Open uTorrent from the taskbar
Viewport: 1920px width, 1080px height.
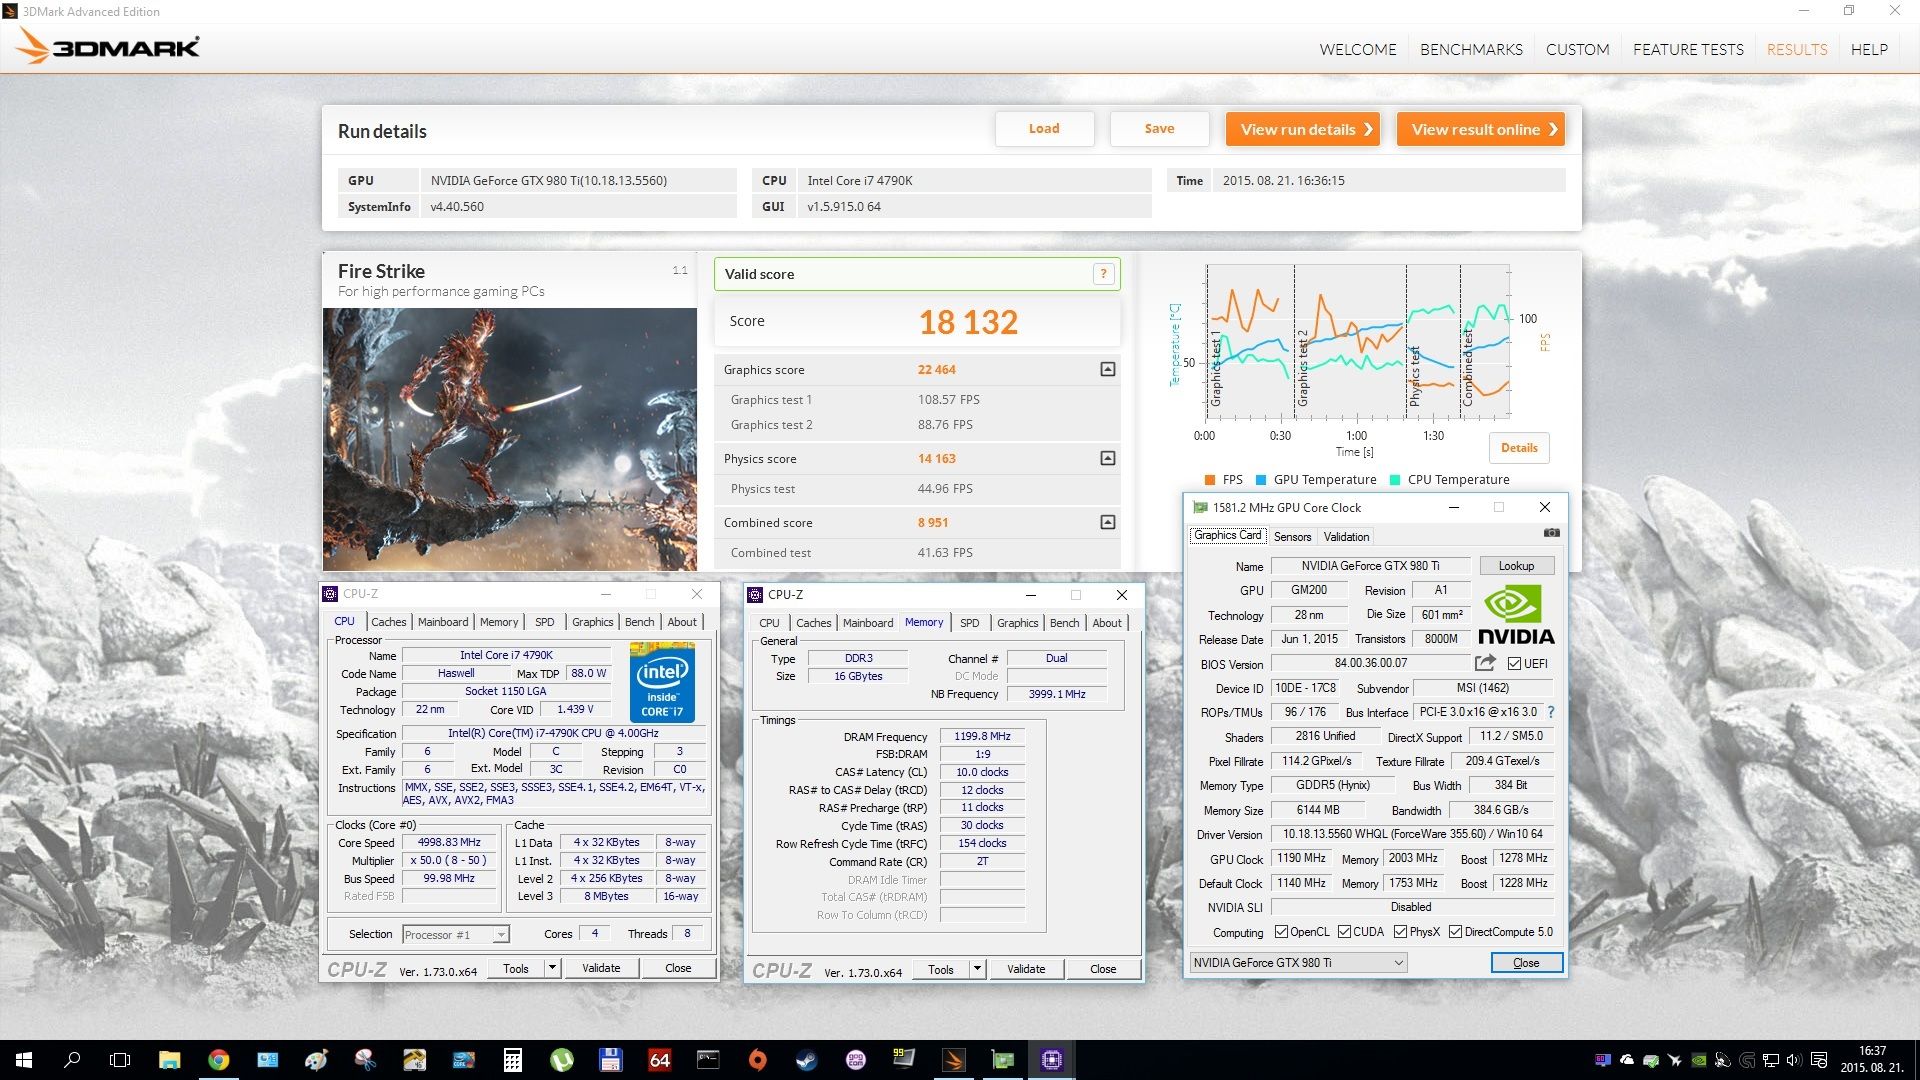tap(561, 1060)
